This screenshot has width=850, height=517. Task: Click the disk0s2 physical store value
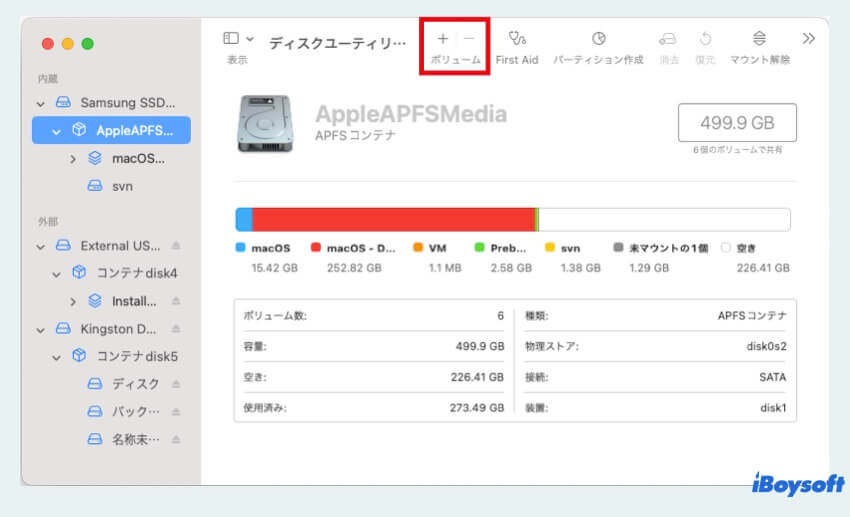point(766,346)
